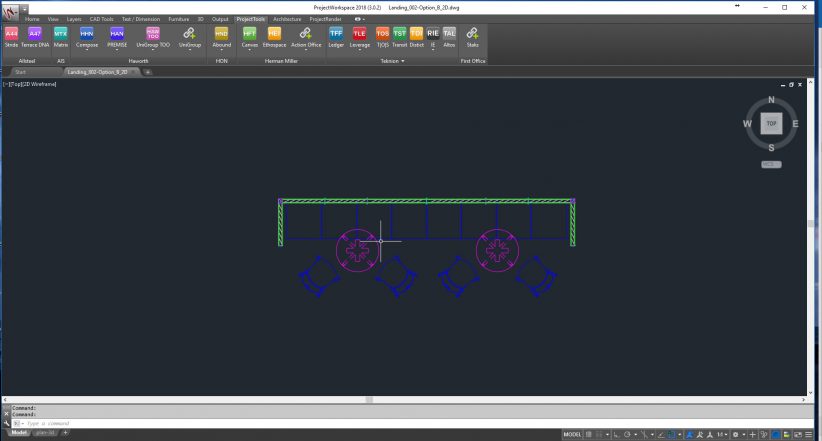This screenshot has height=441, width=822.
Task: Select the Ledger TFF tool
Action: pos(335,36)
